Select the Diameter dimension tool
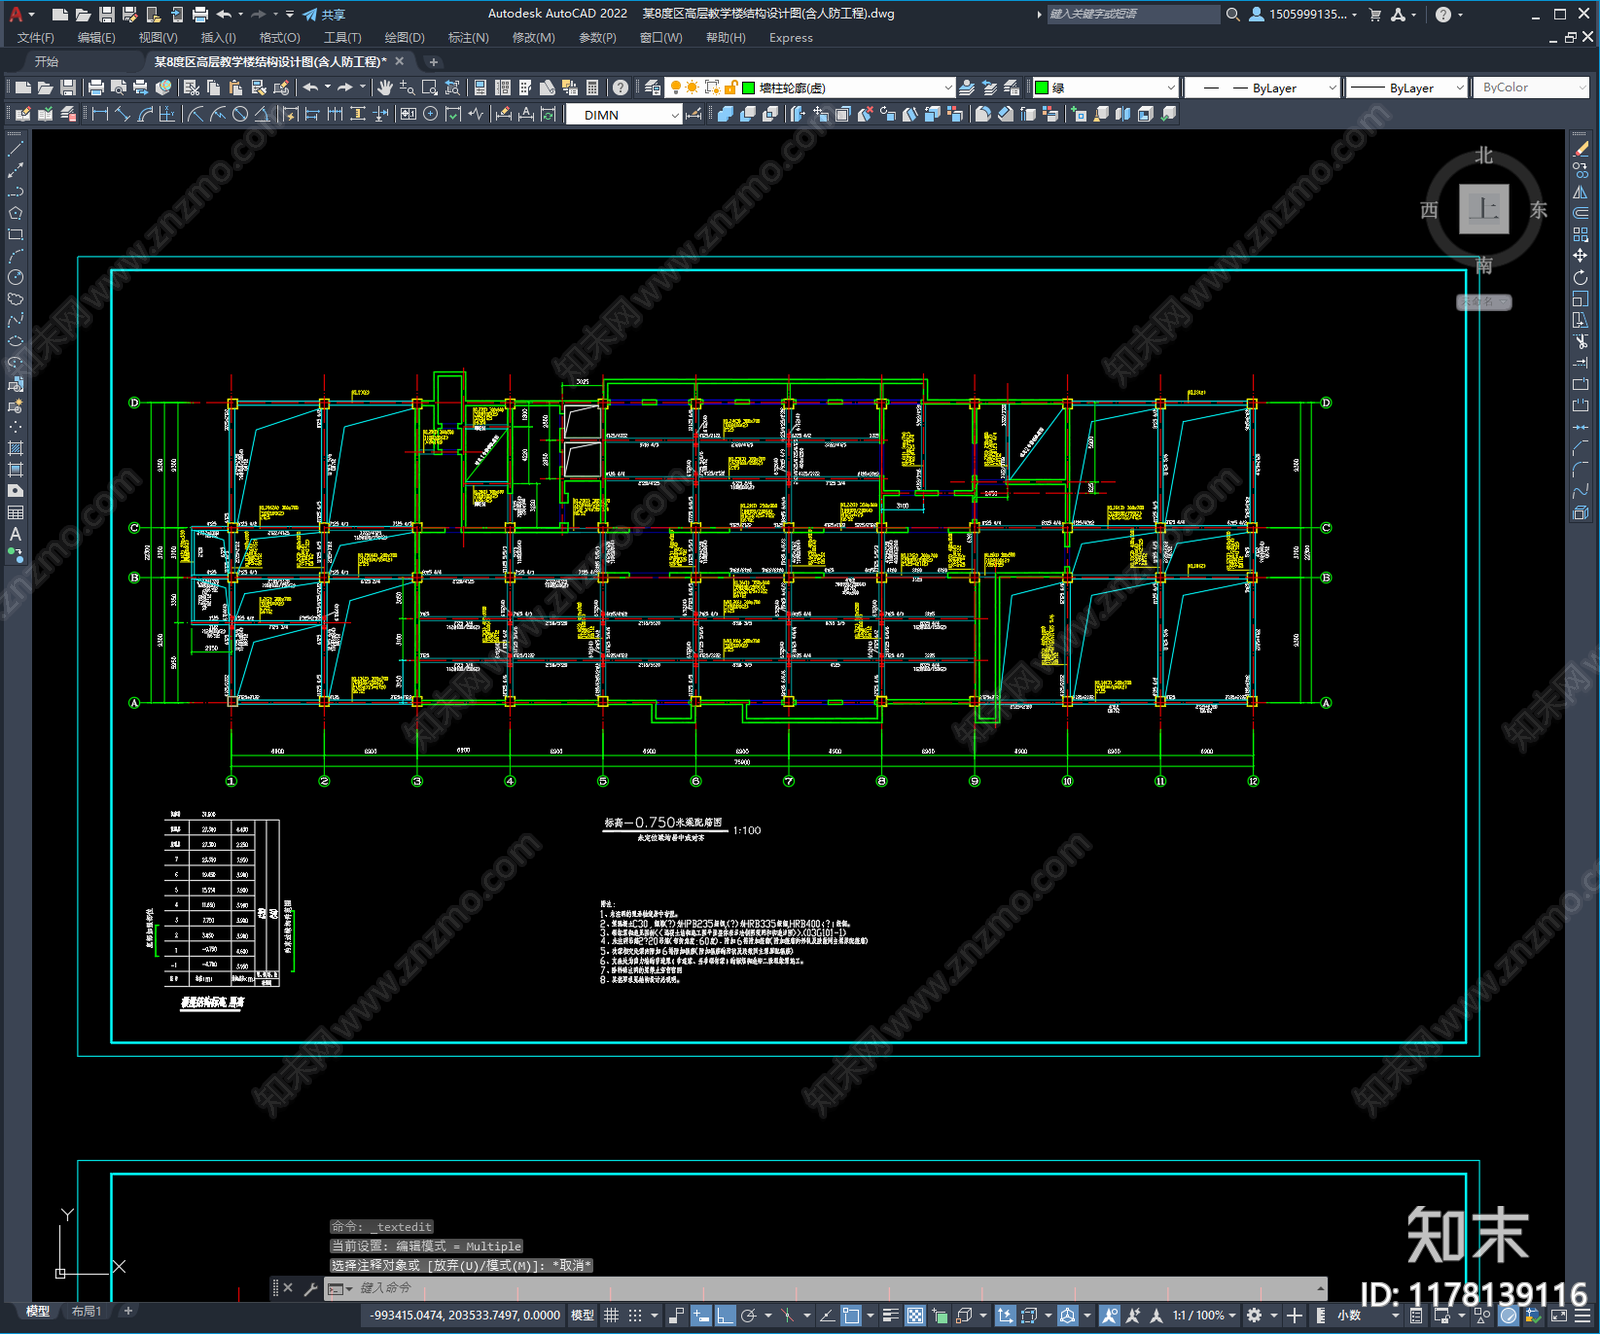Image resolution: width=1600 pixels, height=1334 pixels. (240, 114)
